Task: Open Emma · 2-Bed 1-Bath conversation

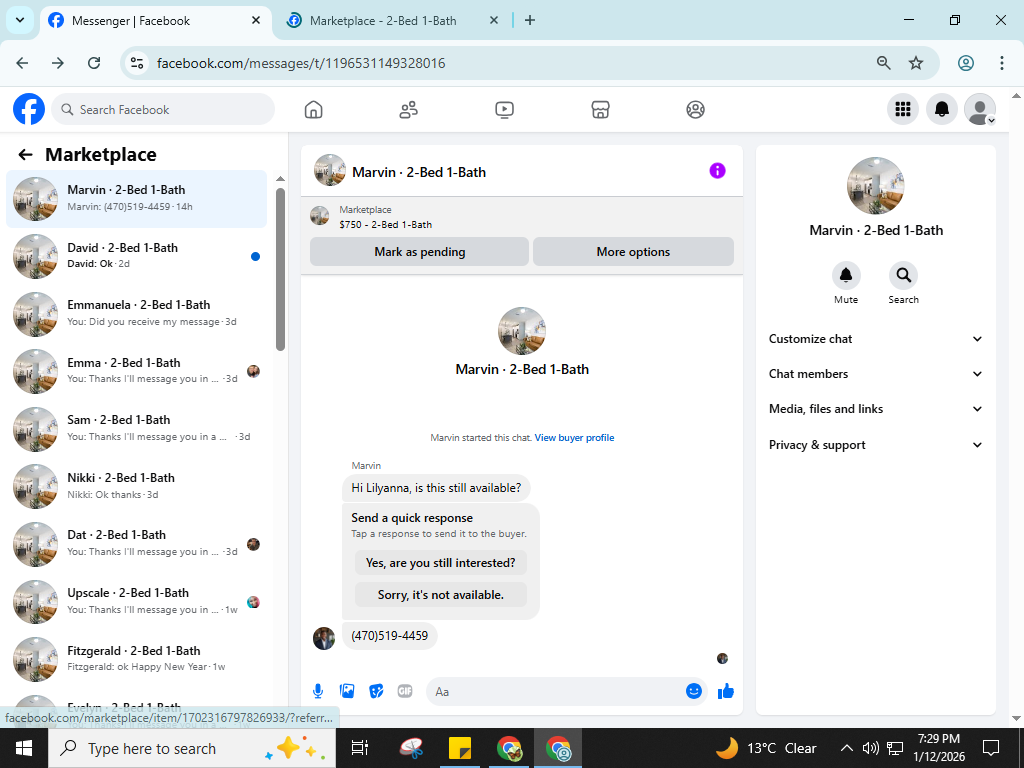Action: pyautogui.click(x=136, y=371)
